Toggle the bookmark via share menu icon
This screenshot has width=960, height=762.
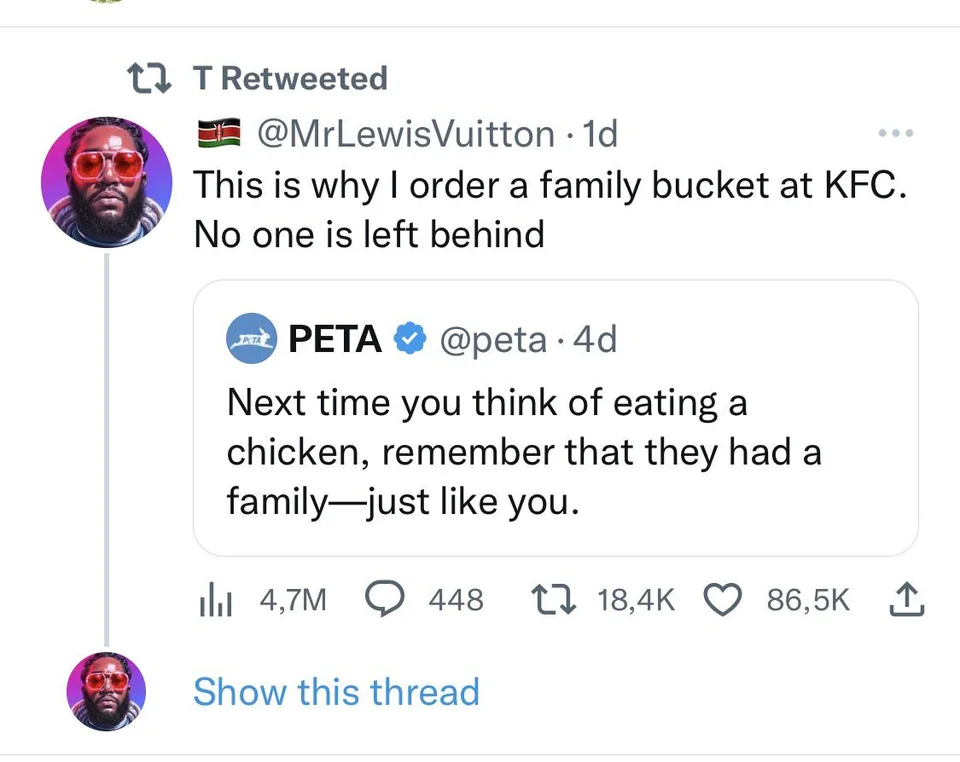point(906,599)
